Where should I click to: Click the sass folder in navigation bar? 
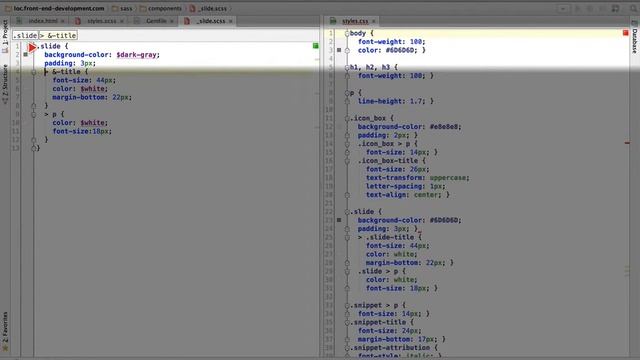point(122,8)
